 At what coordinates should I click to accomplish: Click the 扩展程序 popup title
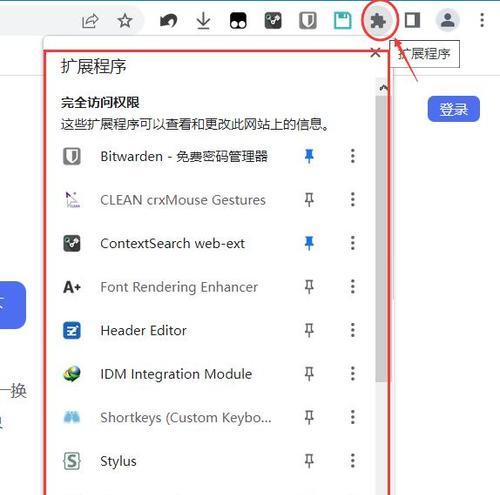point(94,66)
